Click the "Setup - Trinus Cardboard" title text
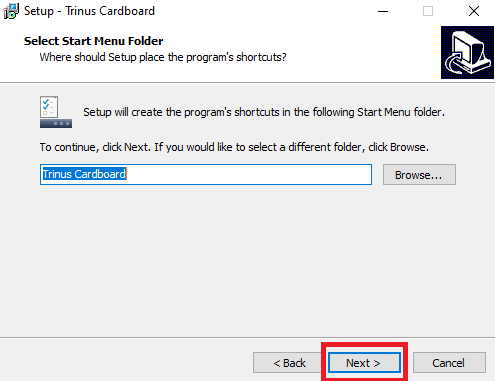495x381 pixels. (89, 11)
